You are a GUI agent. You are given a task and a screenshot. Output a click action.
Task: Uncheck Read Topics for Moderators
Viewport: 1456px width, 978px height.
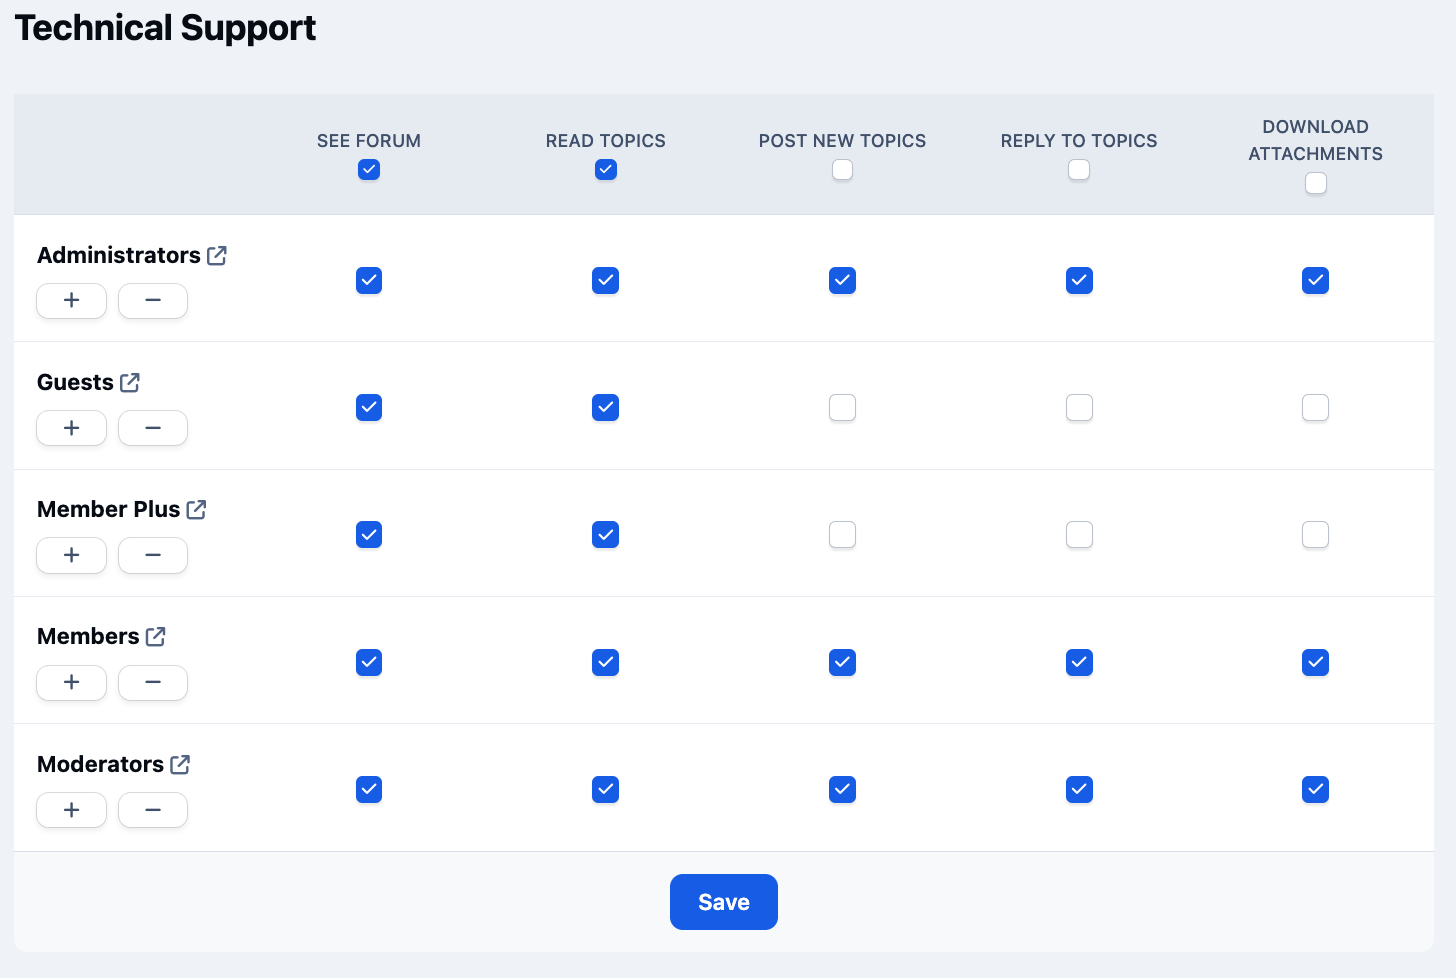click(x=606, y=790)
